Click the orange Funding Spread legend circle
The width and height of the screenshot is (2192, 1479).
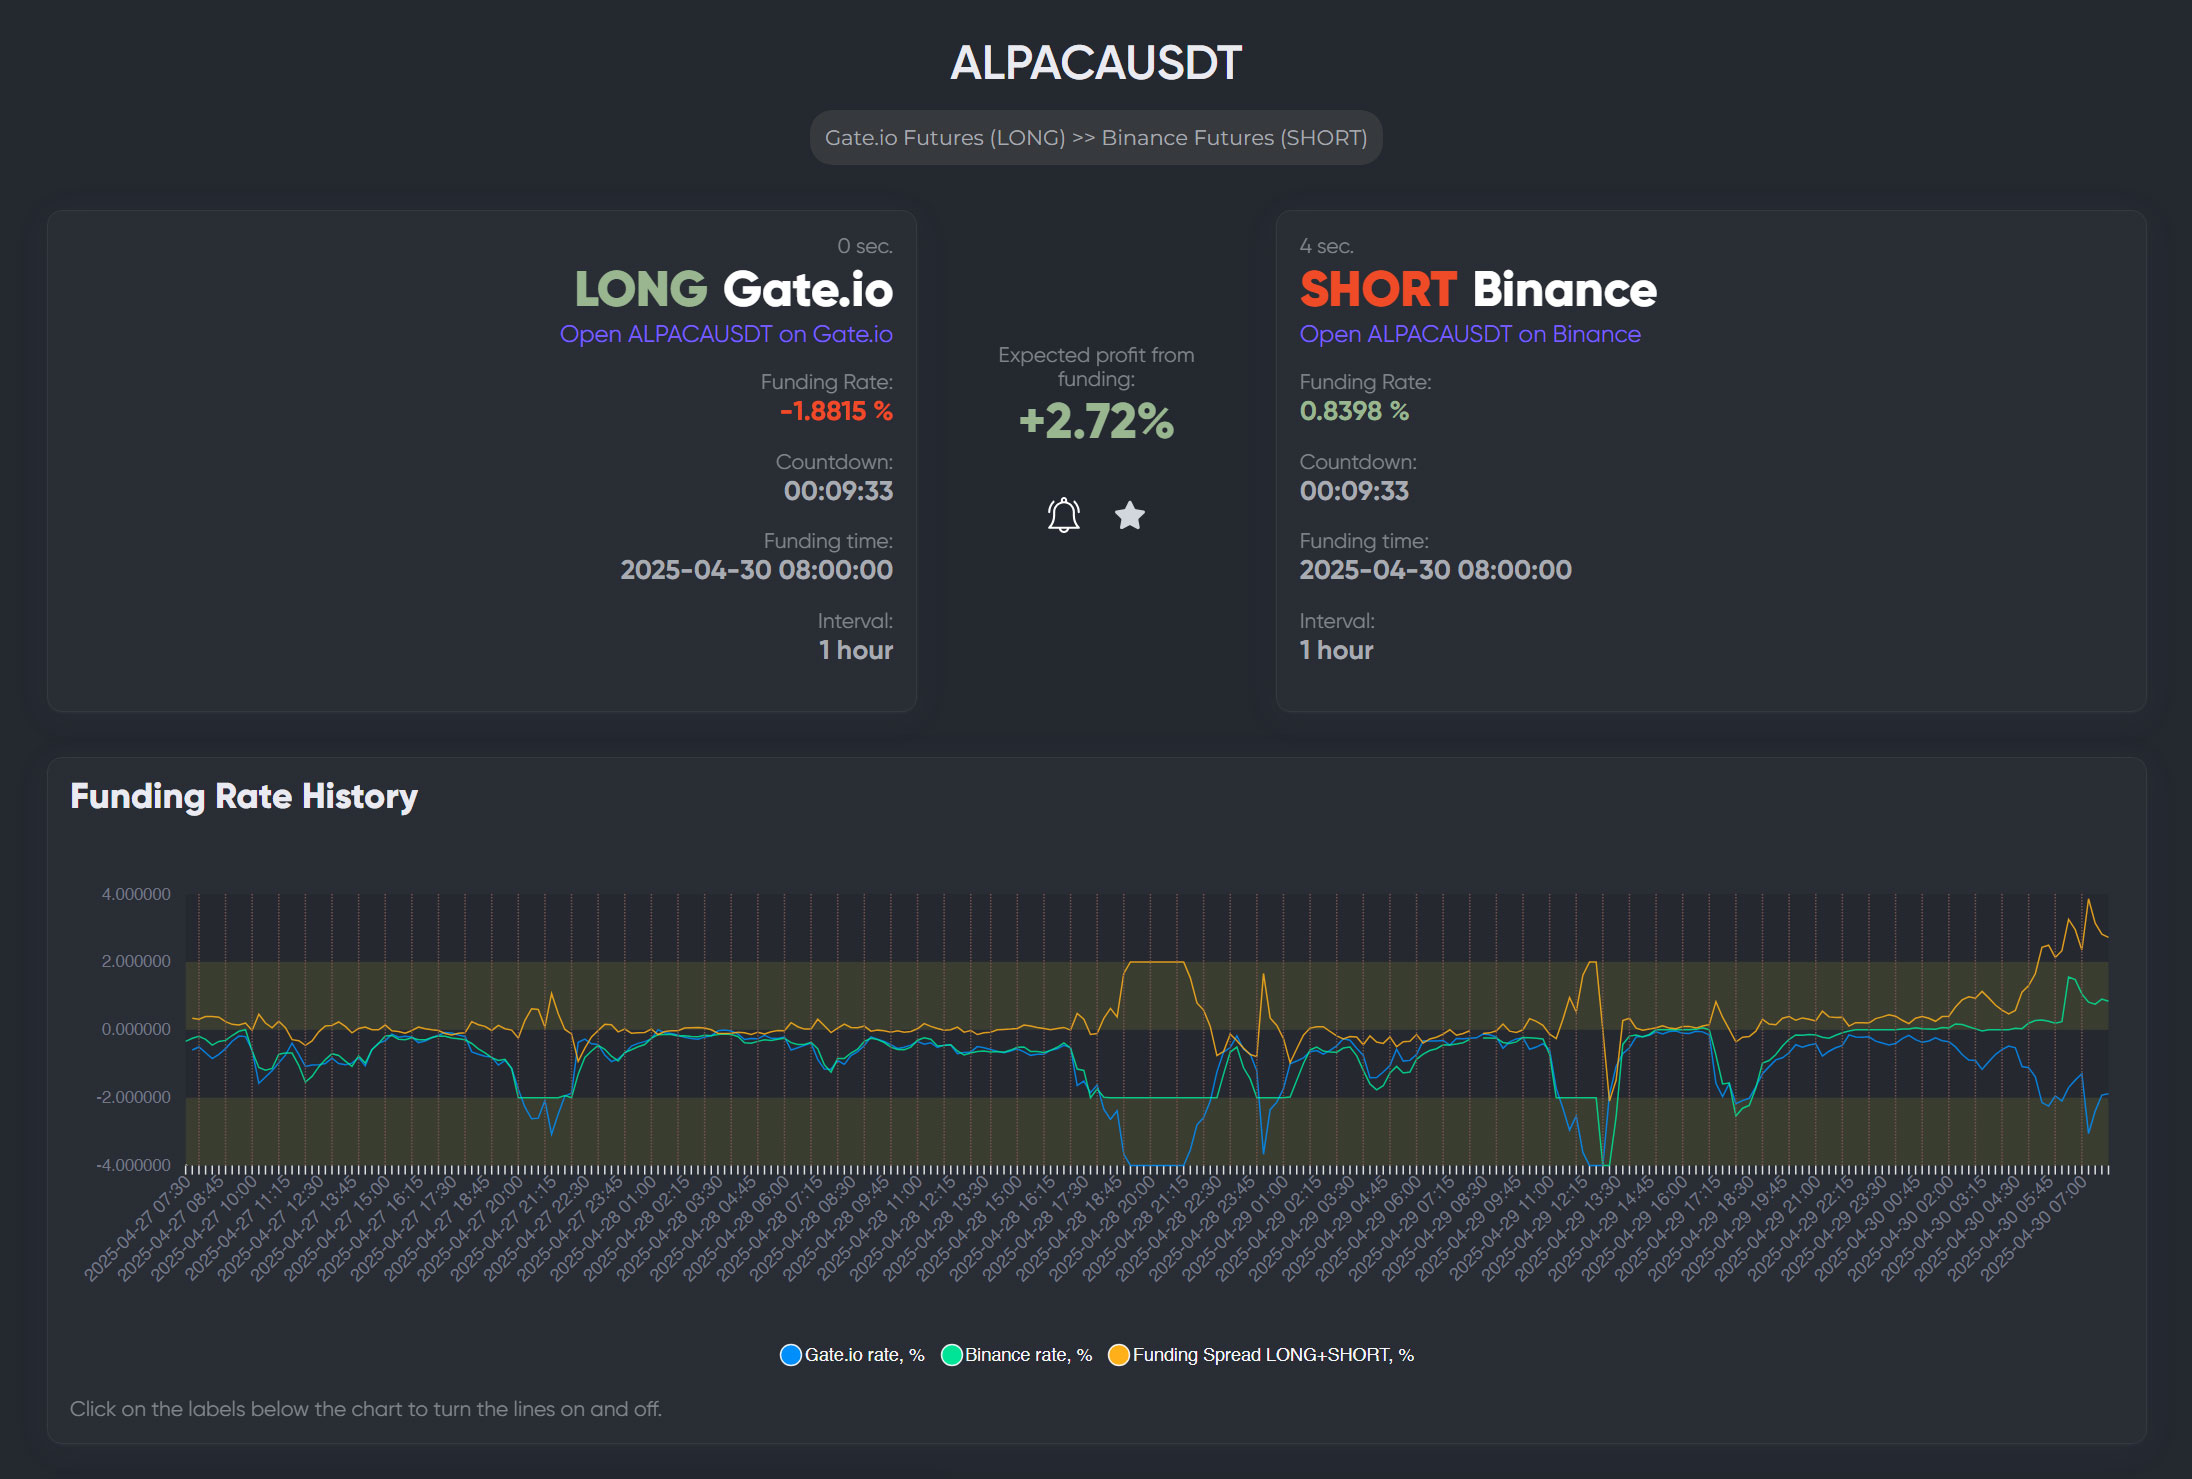1118,1355
